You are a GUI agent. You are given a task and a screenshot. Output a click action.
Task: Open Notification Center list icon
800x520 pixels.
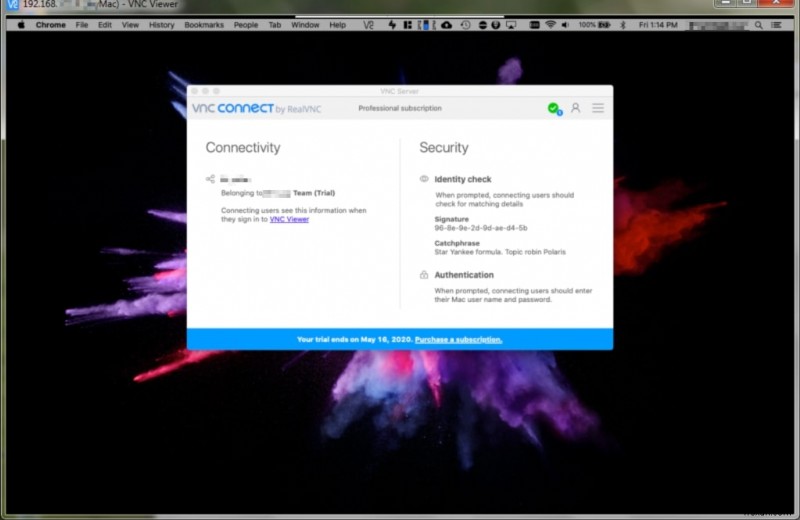(x=777, y=24)
